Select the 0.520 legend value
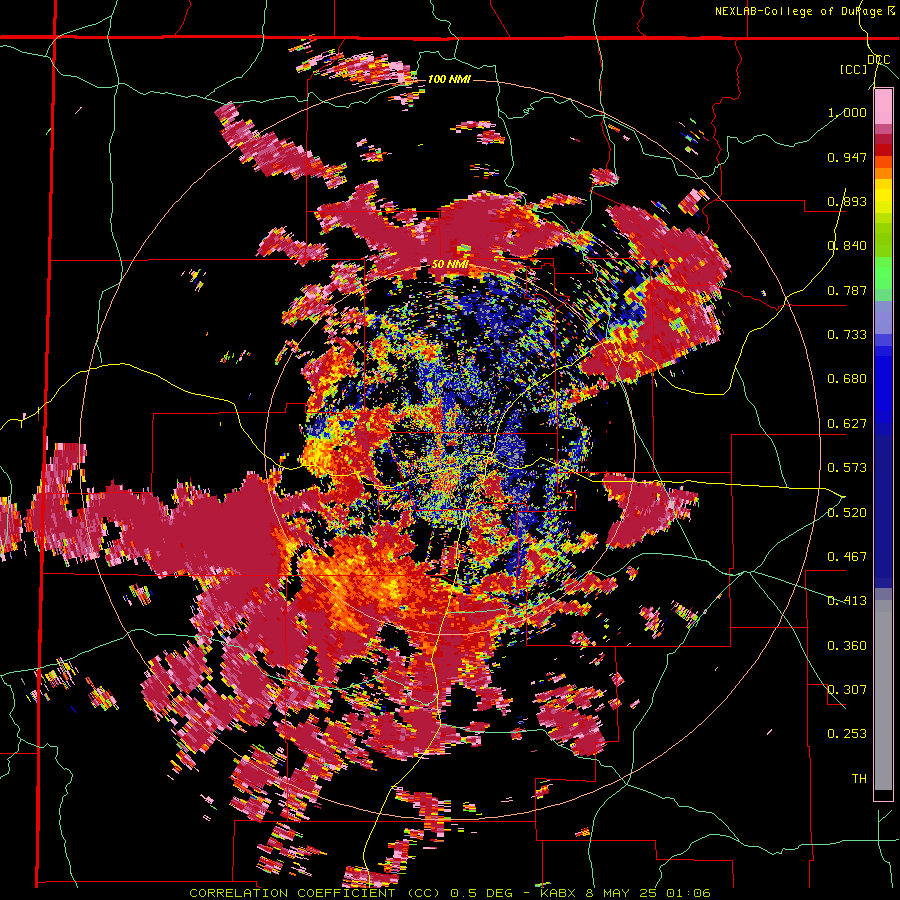Screen dimensions: 900x900 pos(847,512)
